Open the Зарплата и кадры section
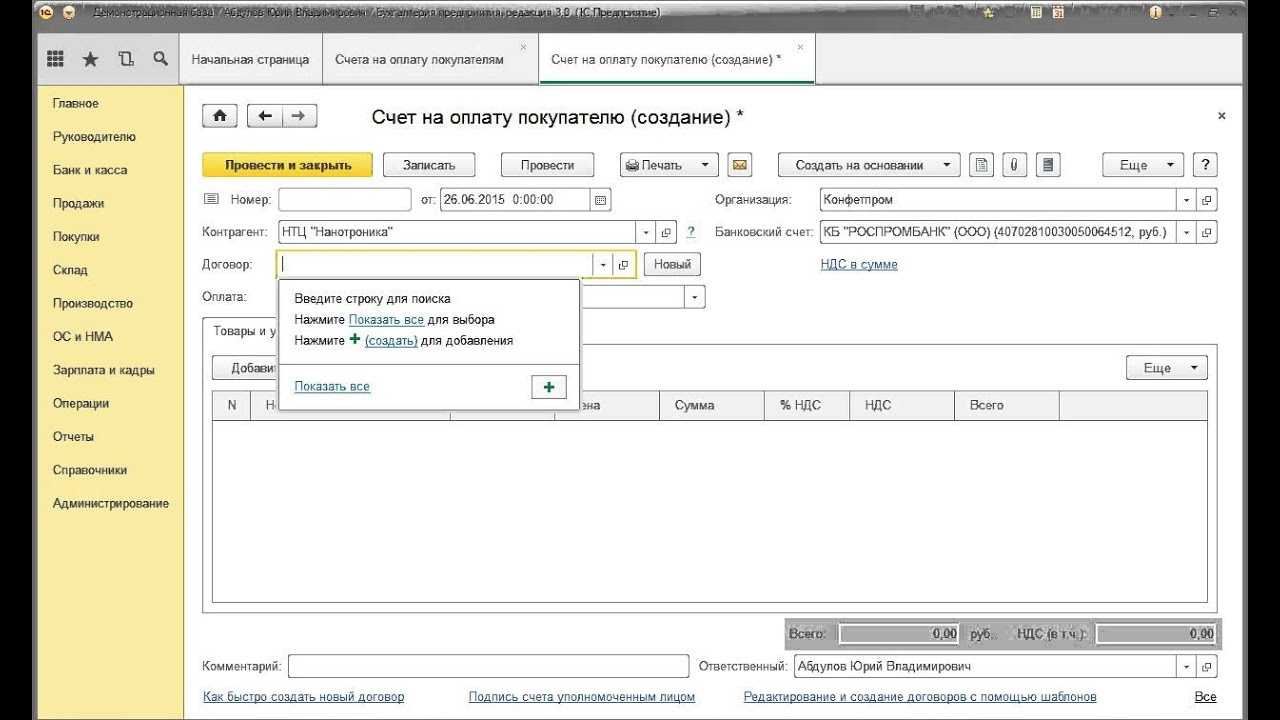The height and width of the screenshot is (720, 1280). pos(104,370)
